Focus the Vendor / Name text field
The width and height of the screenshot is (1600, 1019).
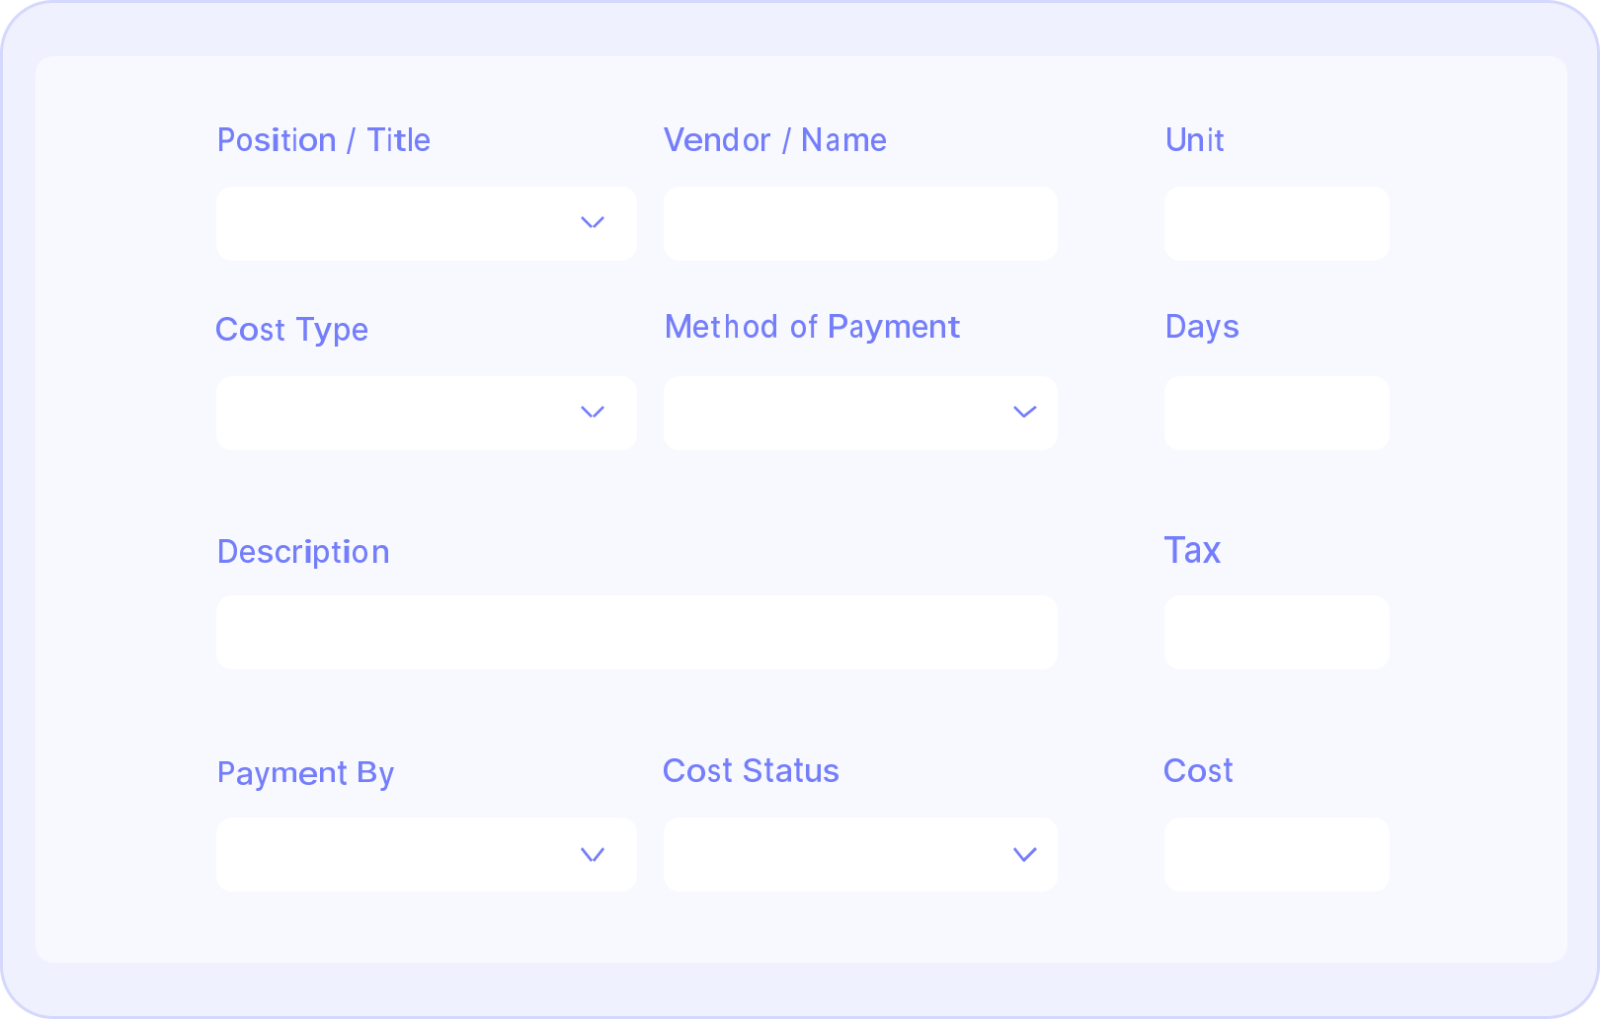pyautogui.click(x=860, y=223)
